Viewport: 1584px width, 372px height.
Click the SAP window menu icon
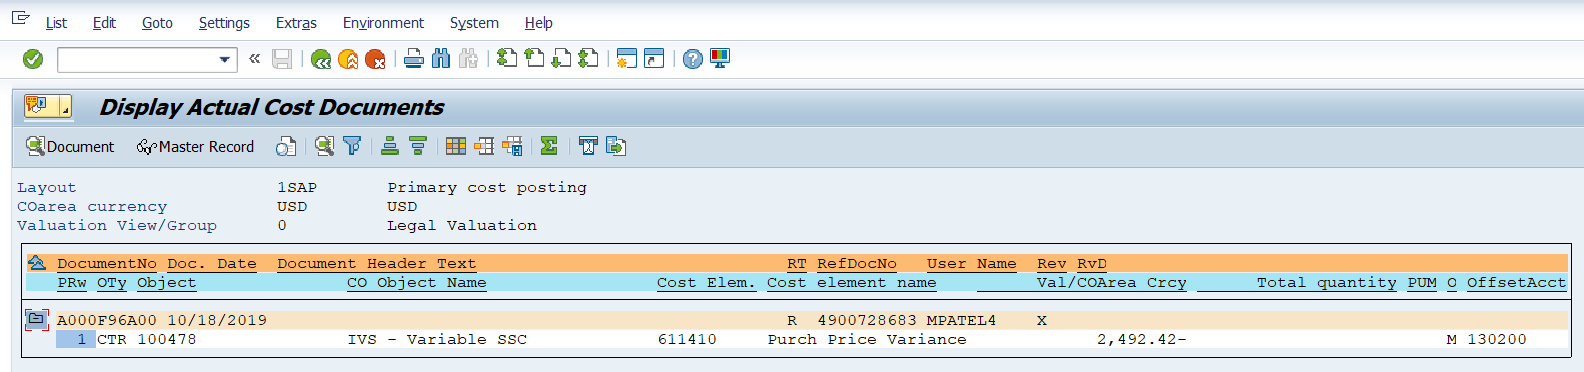[20, 19]
